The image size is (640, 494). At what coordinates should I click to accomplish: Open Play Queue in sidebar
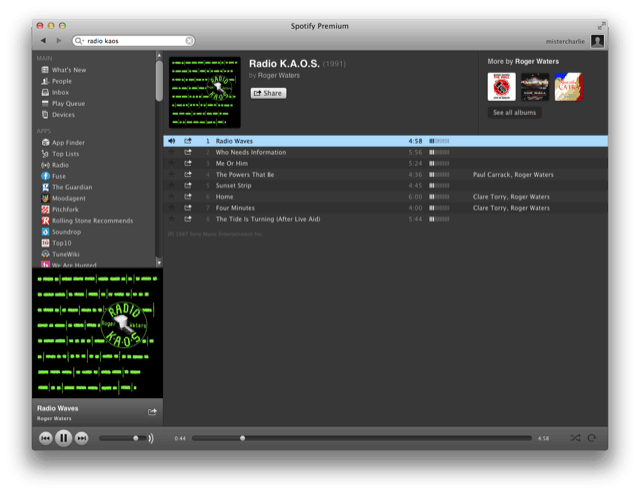click(x=63, y=104)
